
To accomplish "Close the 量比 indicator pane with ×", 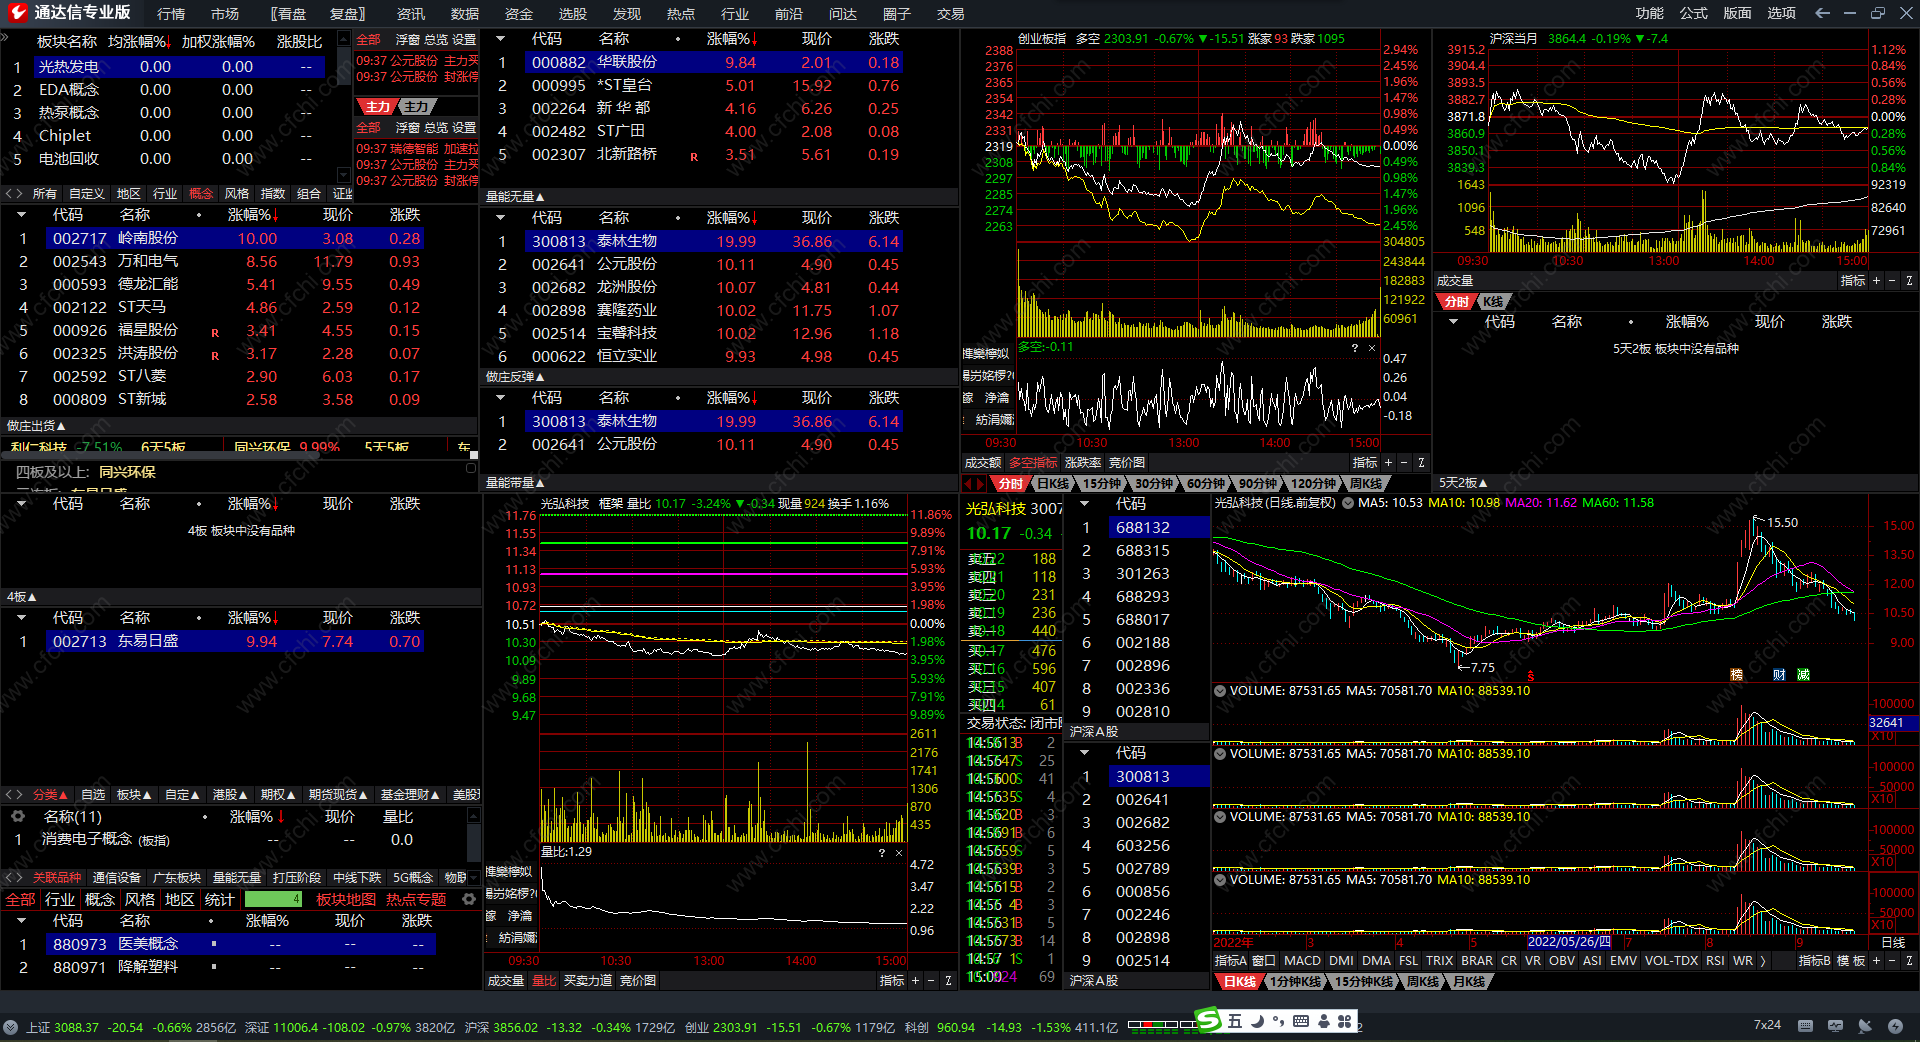I will point(899,853).
